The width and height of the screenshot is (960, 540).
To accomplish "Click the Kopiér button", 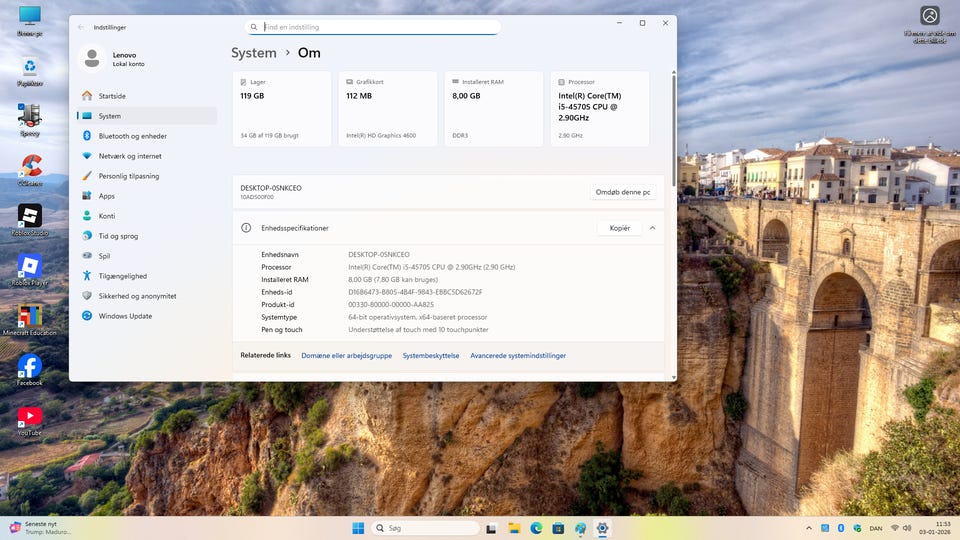I will pos(620,228).
